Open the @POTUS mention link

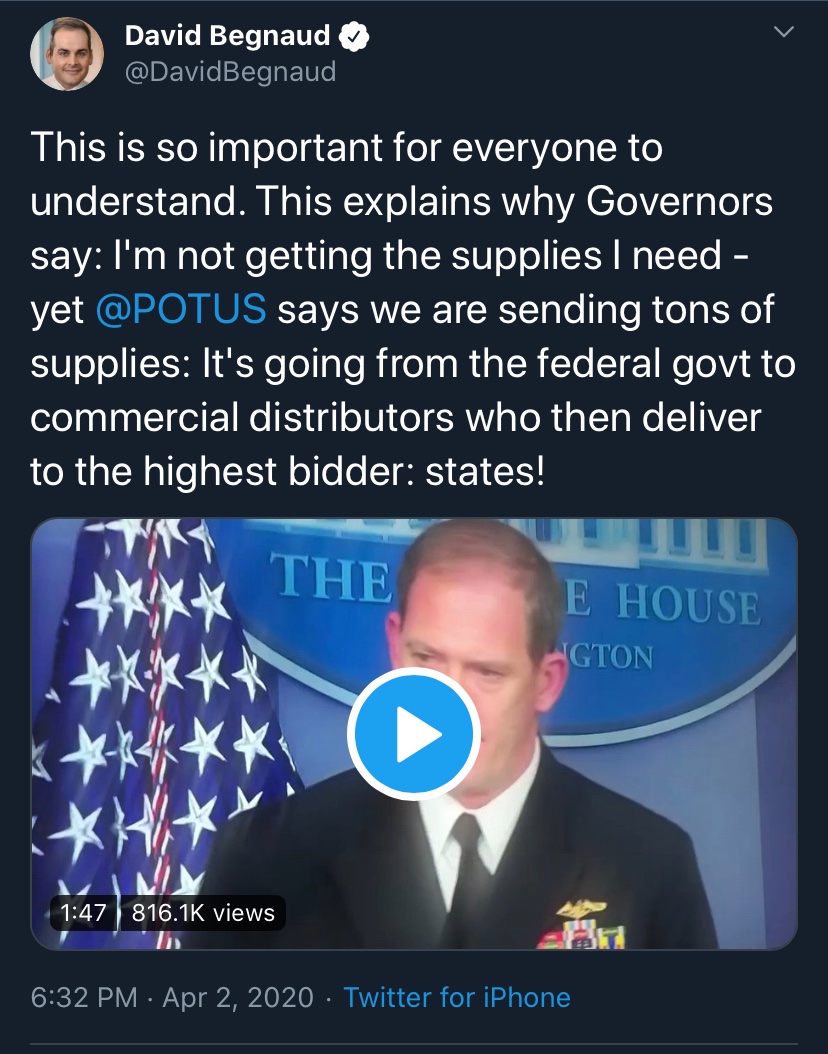[181, 309]
